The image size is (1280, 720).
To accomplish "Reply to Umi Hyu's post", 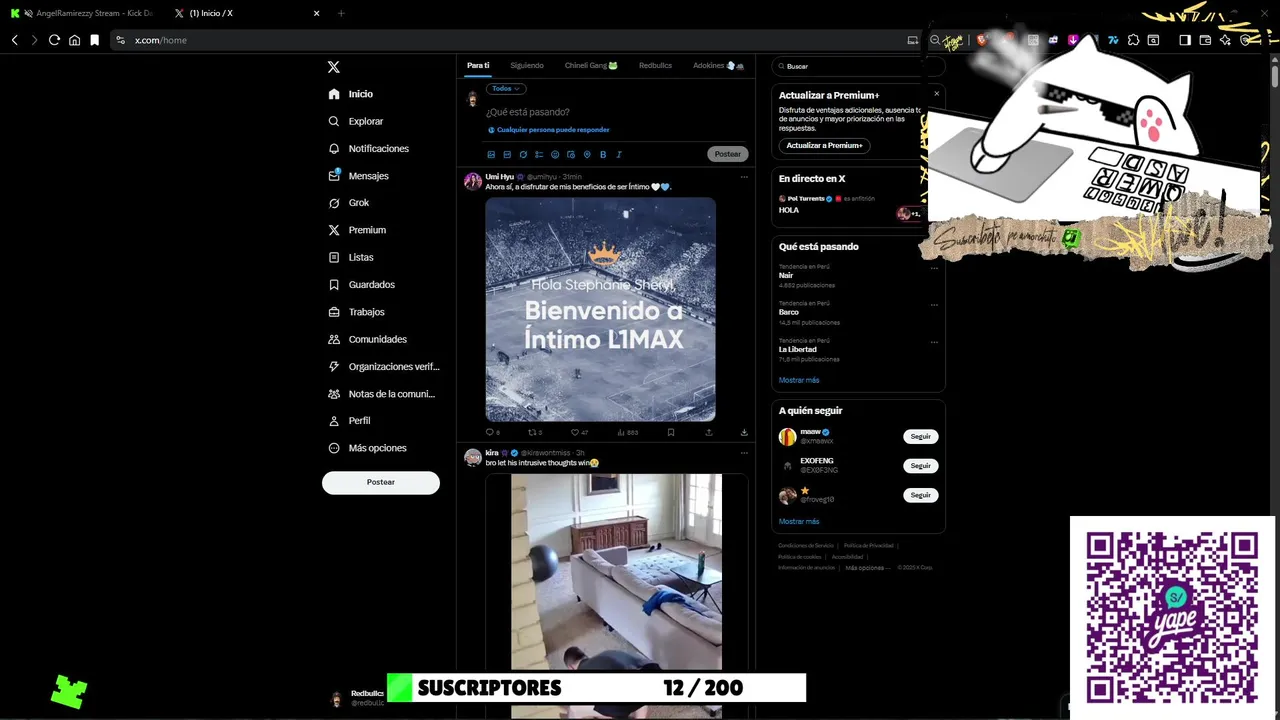I will (x=492, y=432).
